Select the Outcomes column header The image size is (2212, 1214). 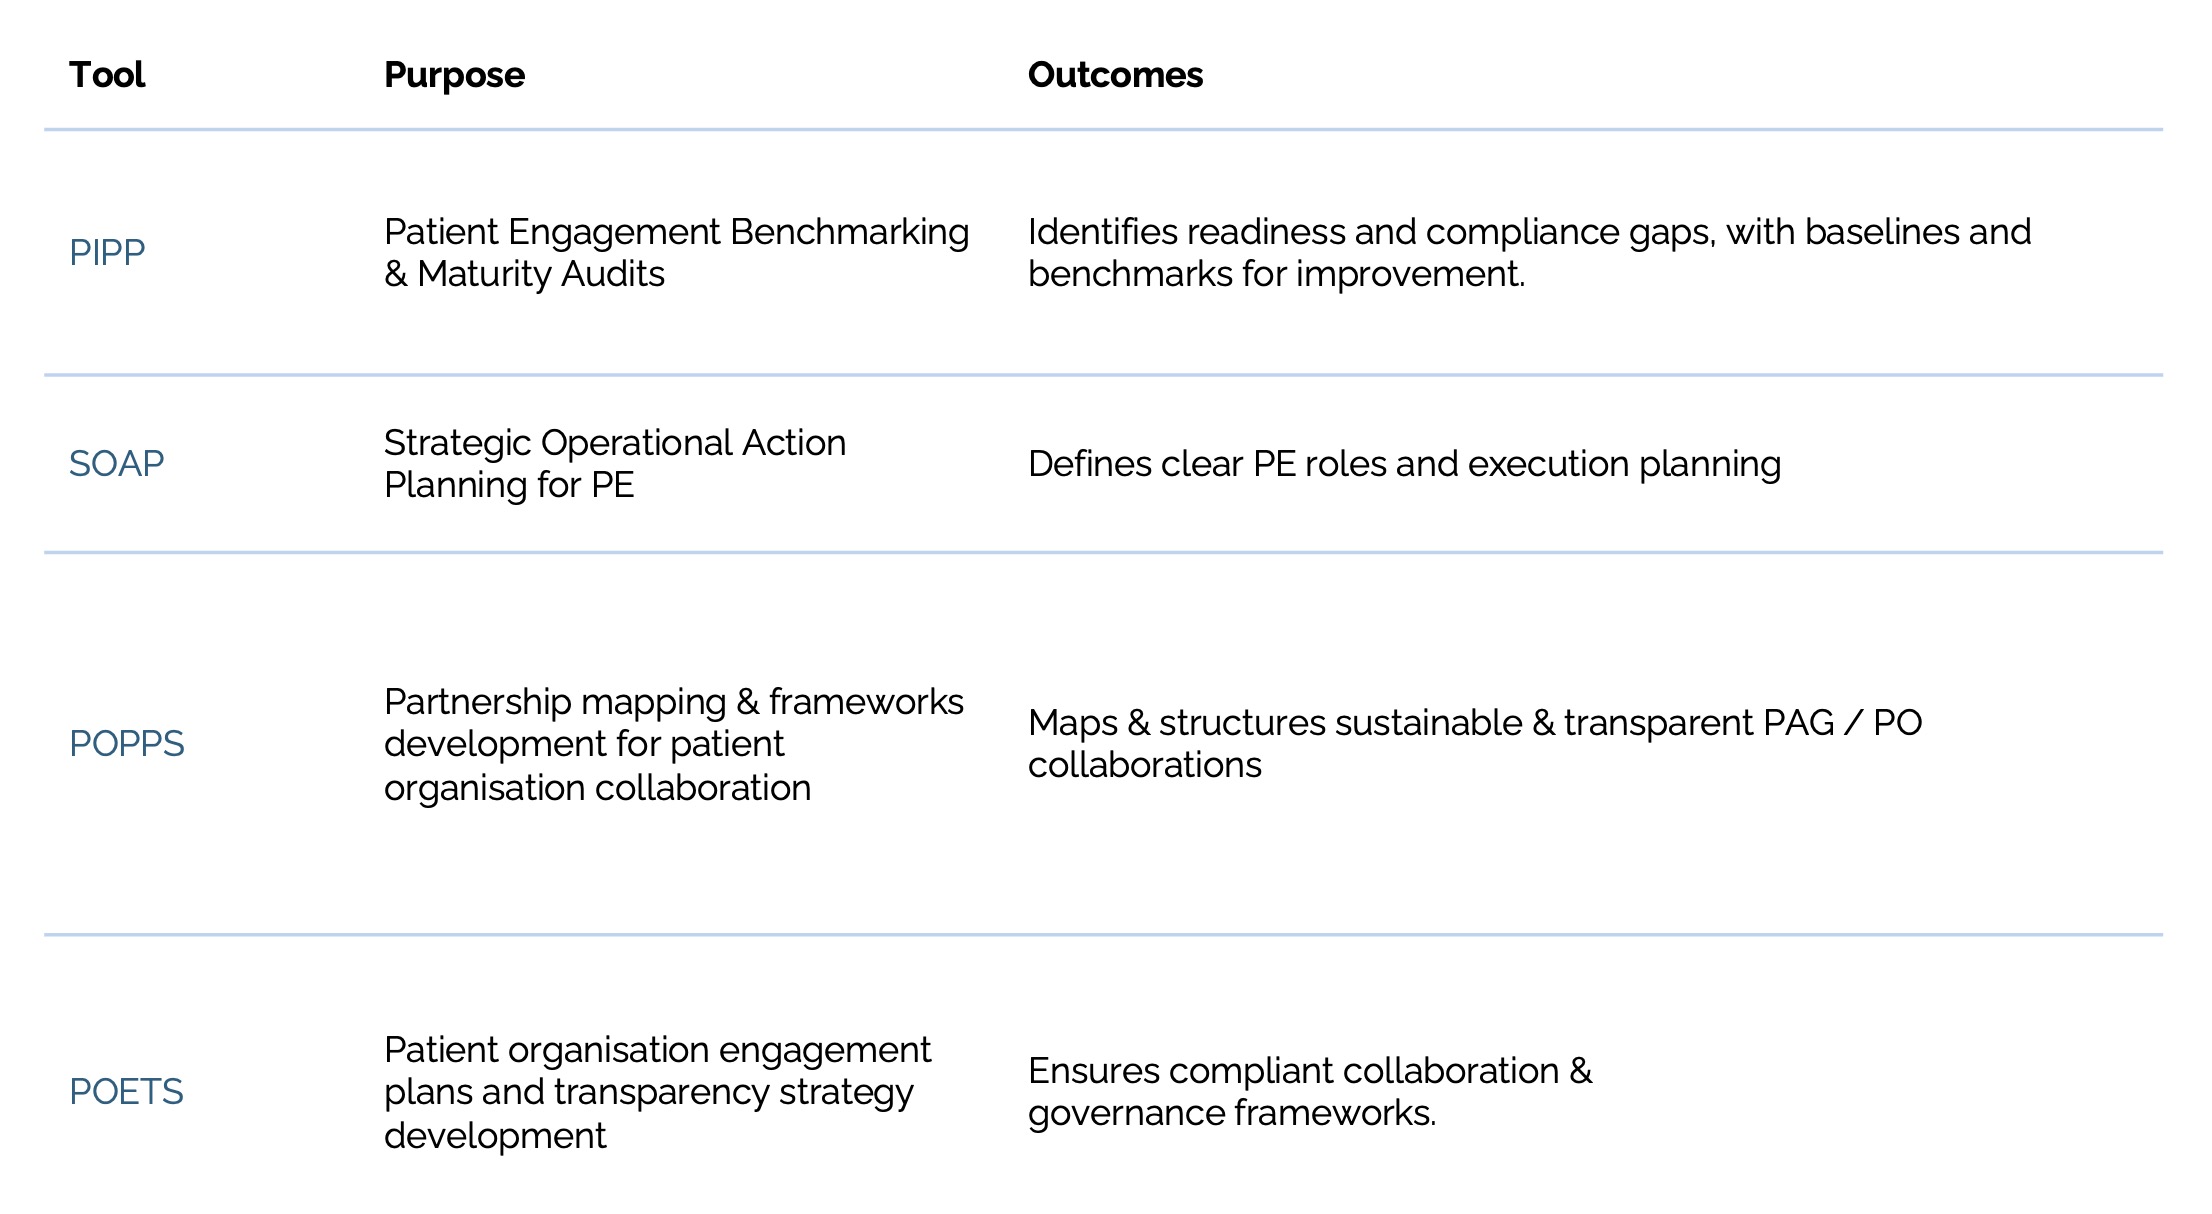(x=1115, y=75)
